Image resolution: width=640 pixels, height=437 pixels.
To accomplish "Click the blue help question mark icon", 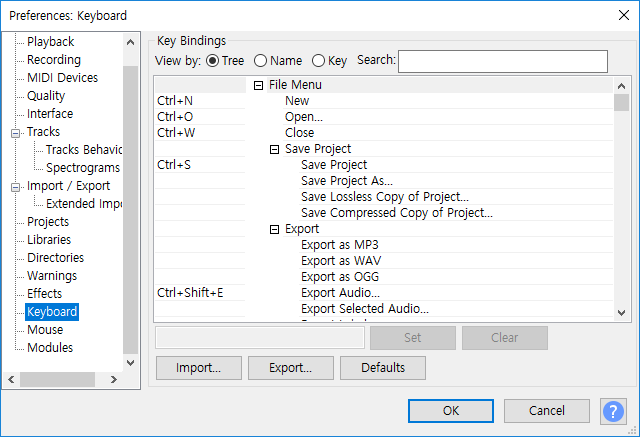I will pyautogui.click(x=613, y=411).
